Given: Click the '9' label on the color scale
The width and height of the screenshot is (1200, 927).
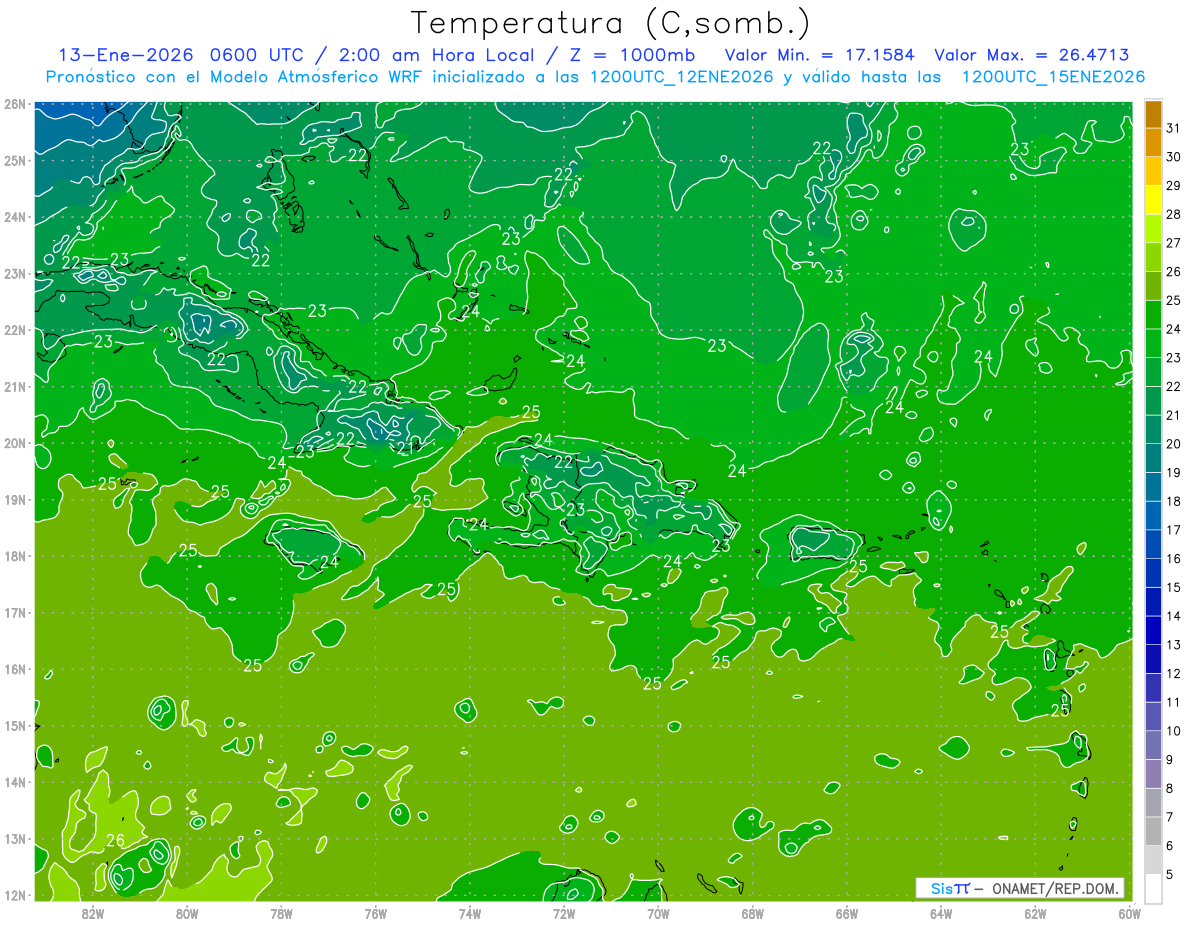Looking at the screenshot, I should click(x=1170, y=760).
